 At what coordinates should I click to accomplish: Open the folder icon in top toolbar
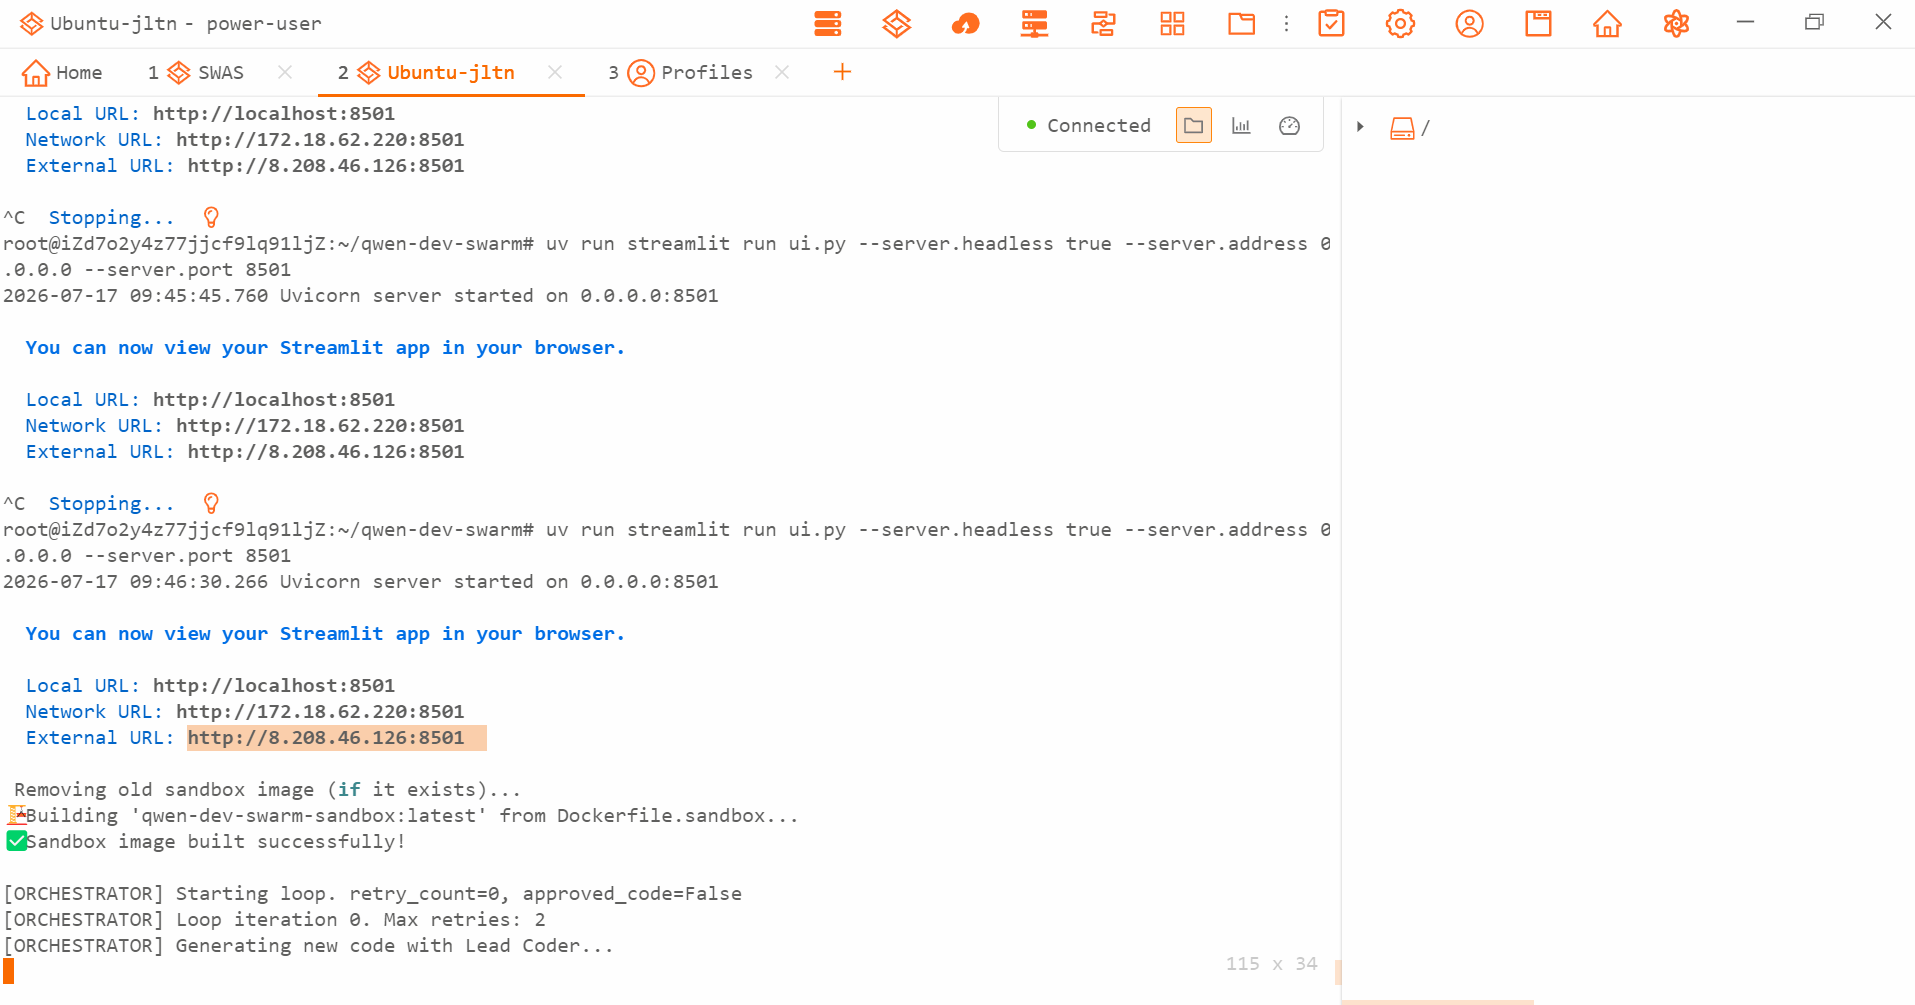[1241, 23]
